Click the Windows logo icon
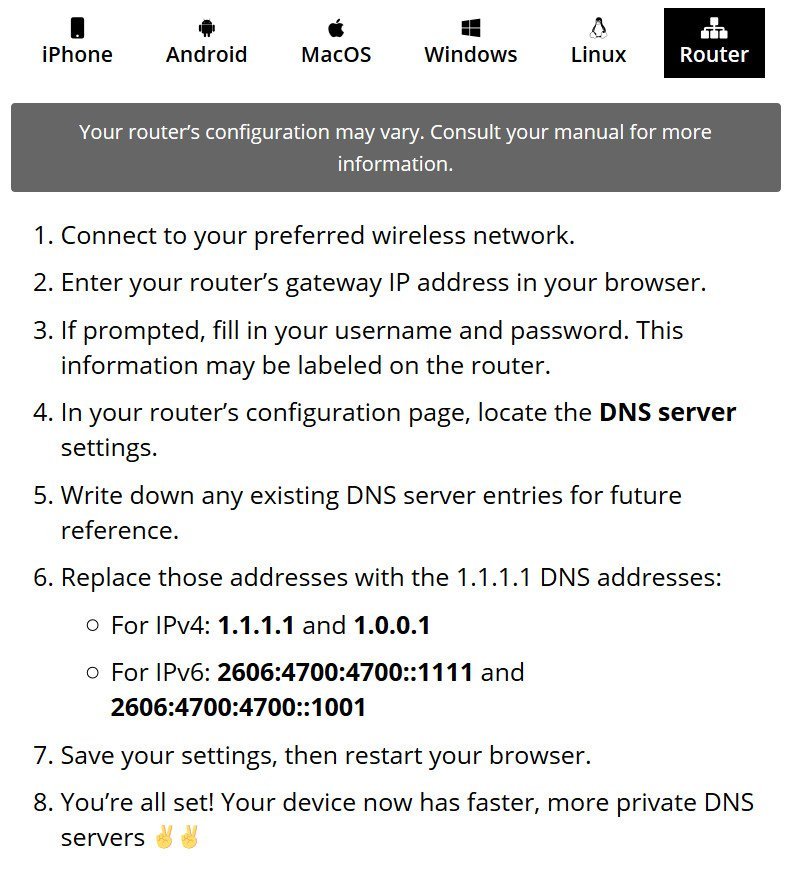The image size is (791, 874). coord(471,27)
